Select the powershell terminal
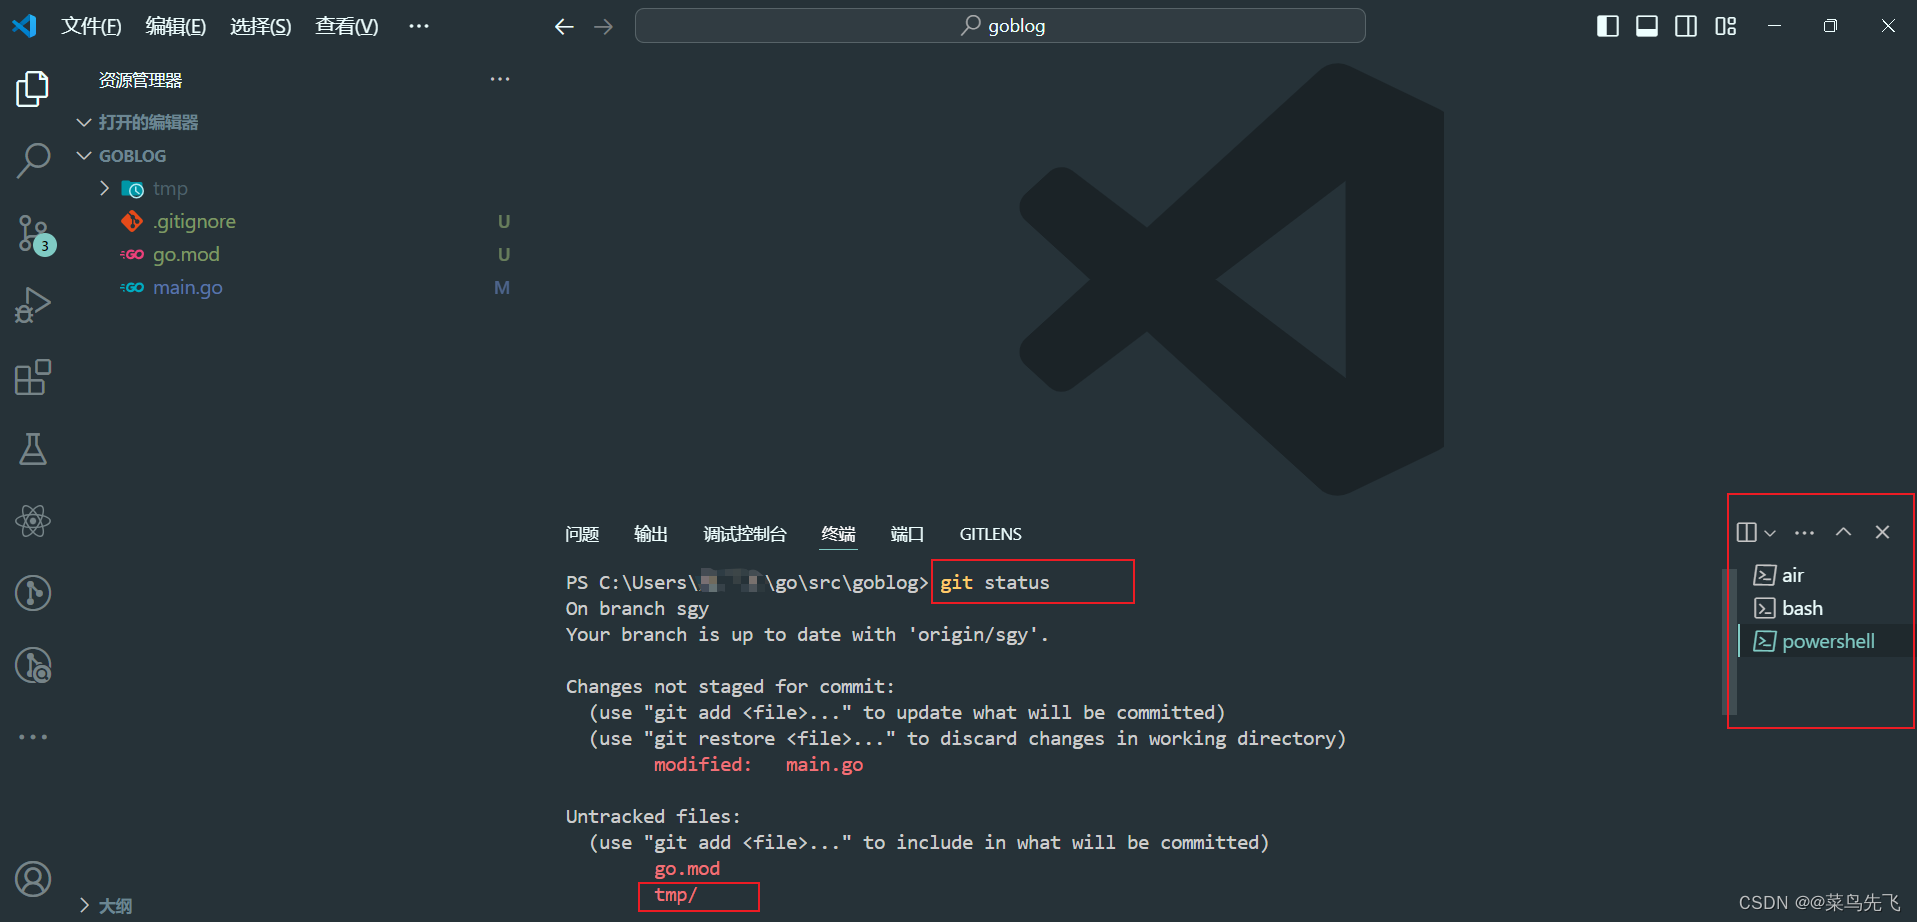This screenshot has height=922, width=1917. (x=1826, y=641)
